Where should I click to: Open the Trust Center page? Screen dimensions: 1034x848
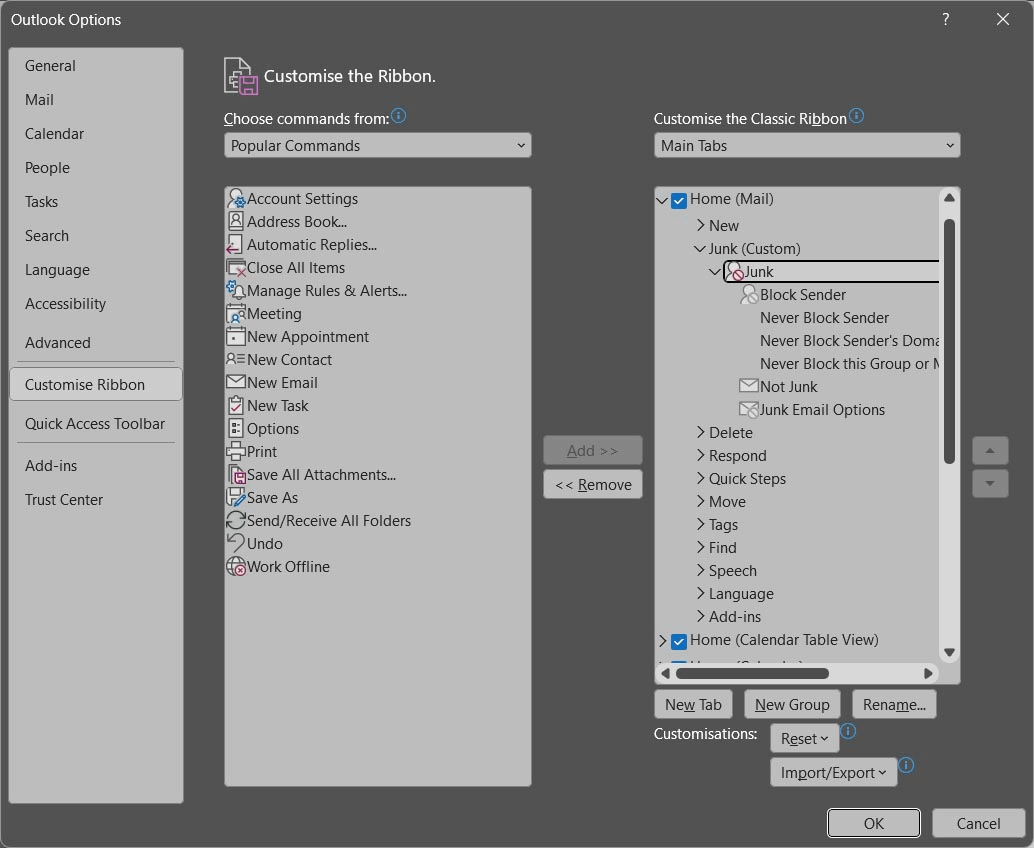click(x=96, y=499)
